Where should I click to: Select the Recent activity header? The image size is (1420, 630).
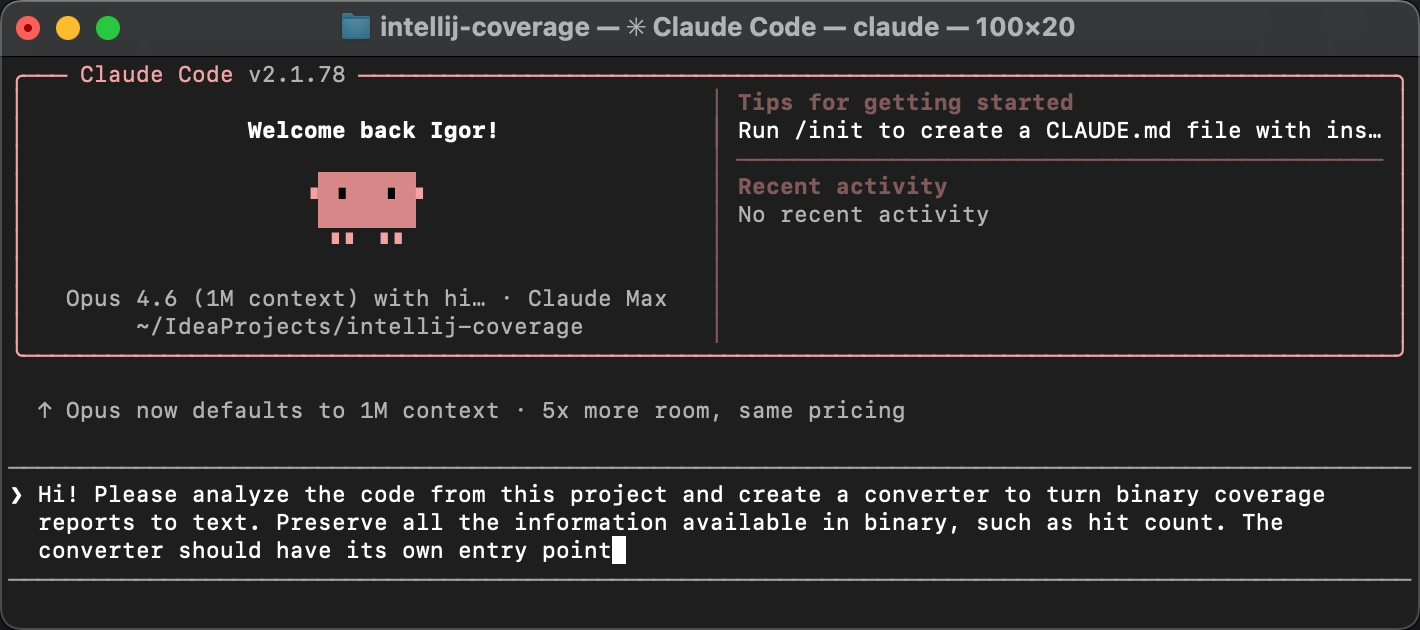(842, 186)
